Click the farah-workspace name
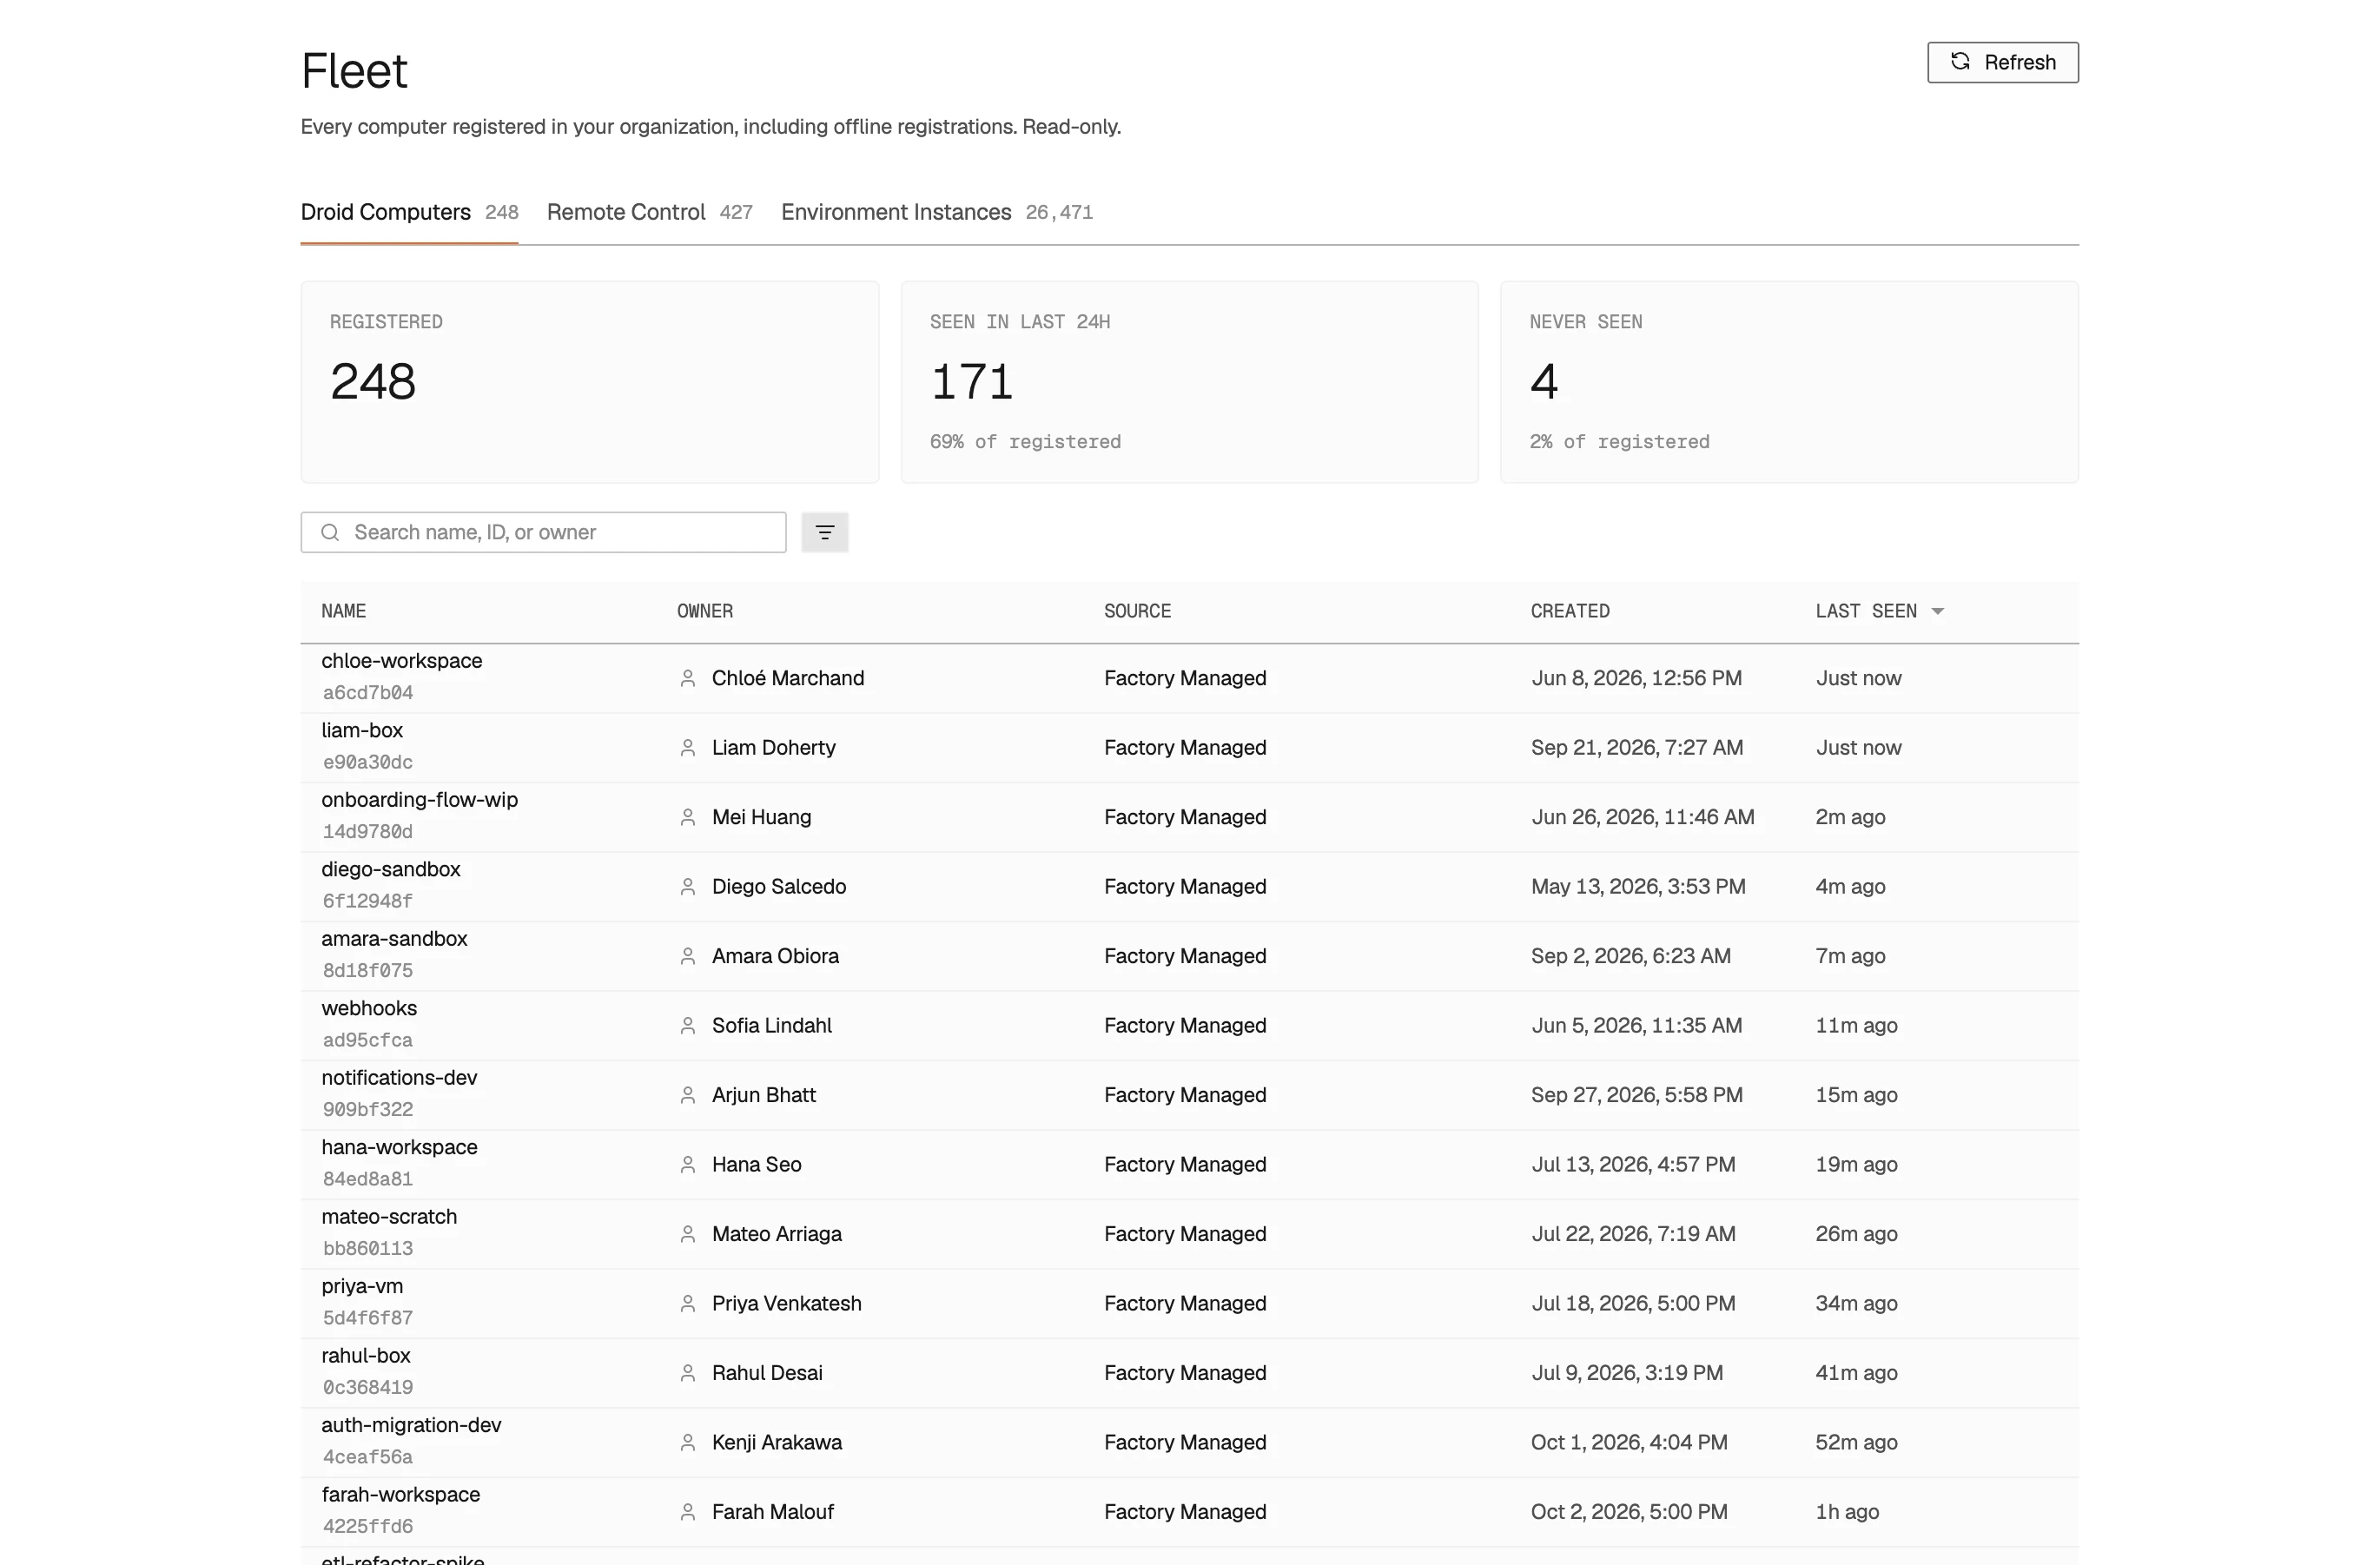This screenshot has width=2380, height=1565. coord(400,1495)
